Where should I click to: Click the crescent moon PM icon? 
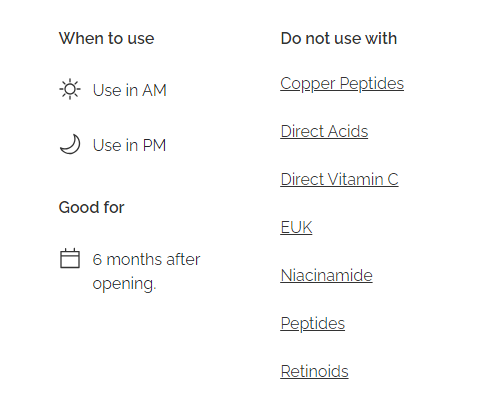tap(70, 144)
